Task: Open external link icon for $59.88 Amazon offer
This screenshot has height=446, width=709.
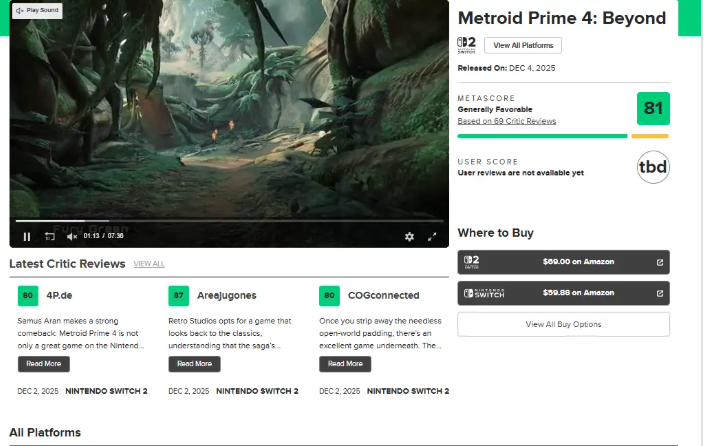Action: pos(659,293)
